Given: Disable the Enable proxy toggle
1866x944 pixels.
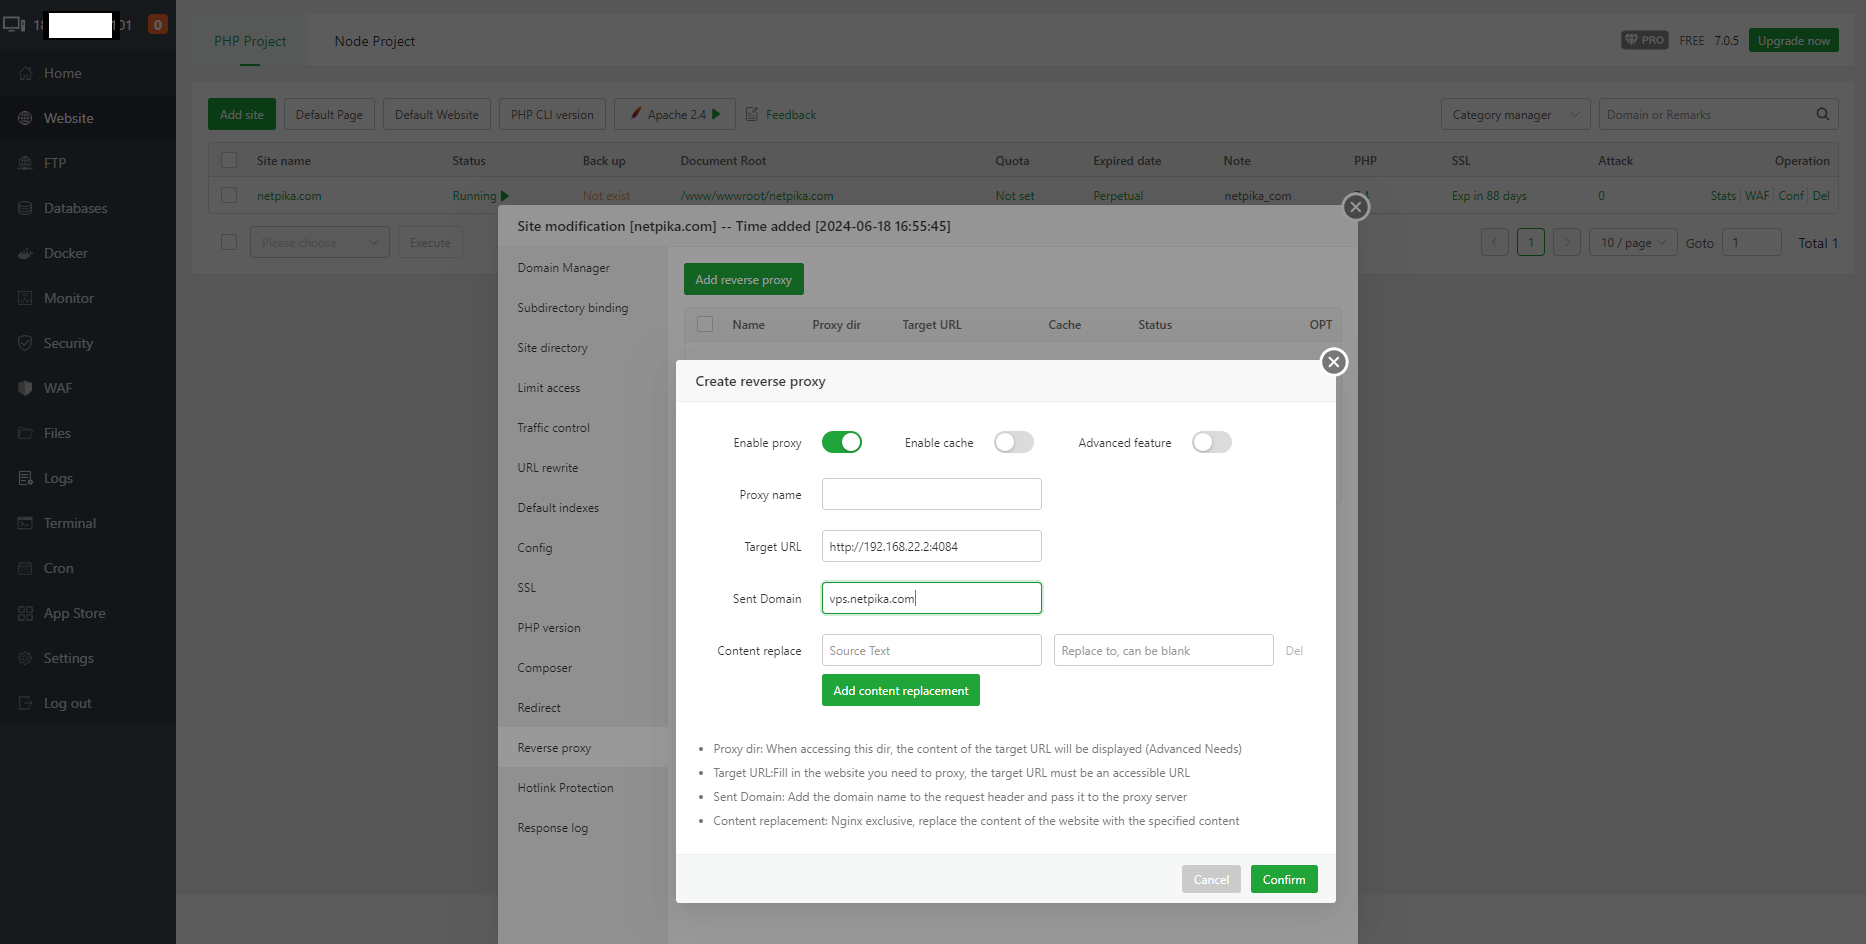Looking at the screenshot, I should (x=841, y=441).
